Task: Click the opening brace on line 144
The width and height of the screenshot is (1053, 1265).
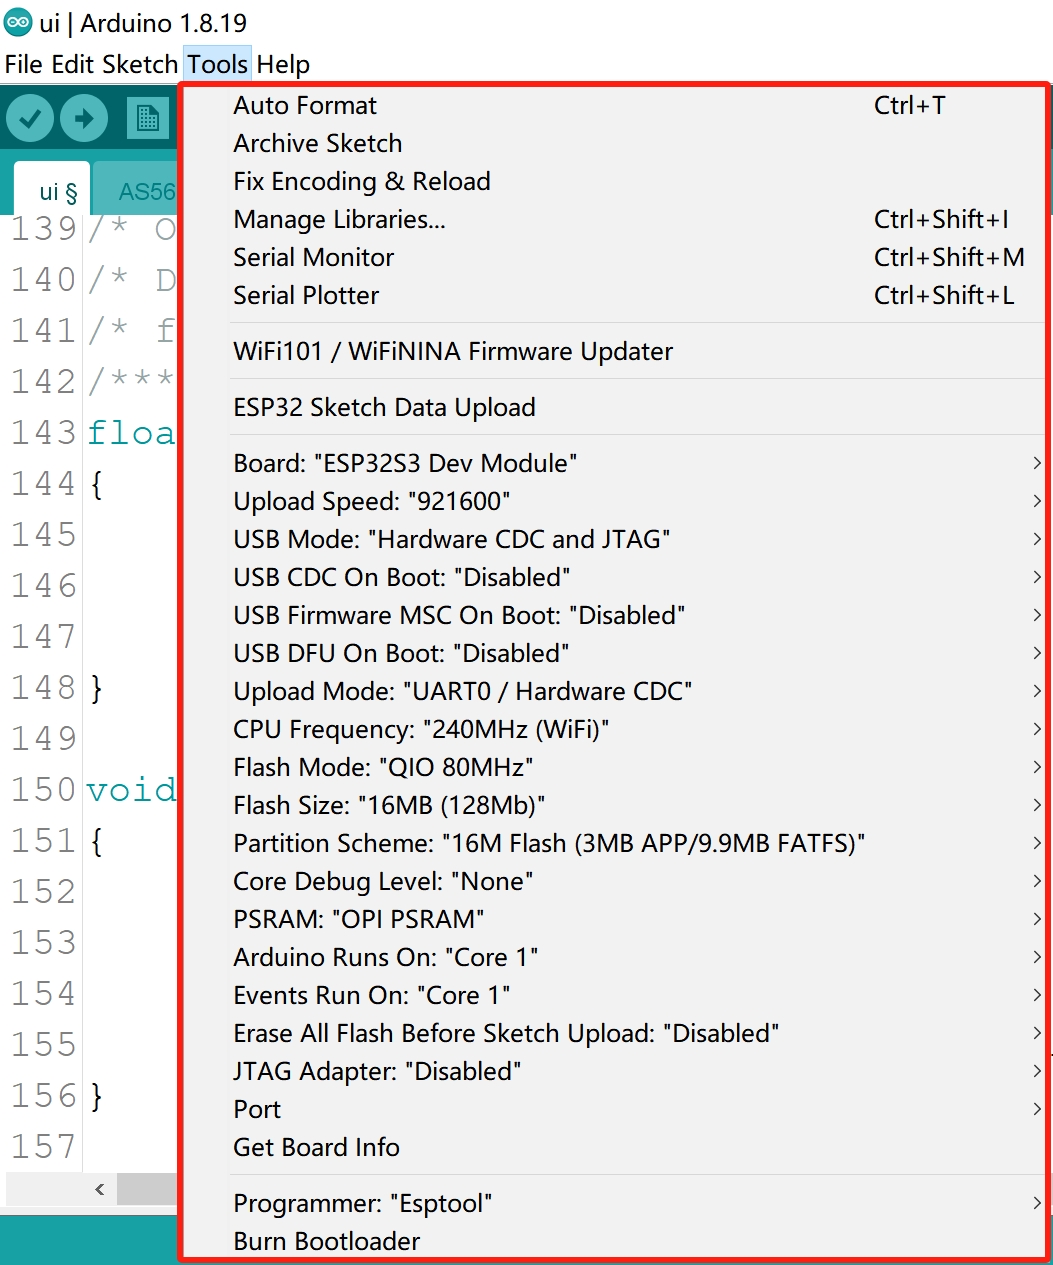Action: (x=96, y=484)
